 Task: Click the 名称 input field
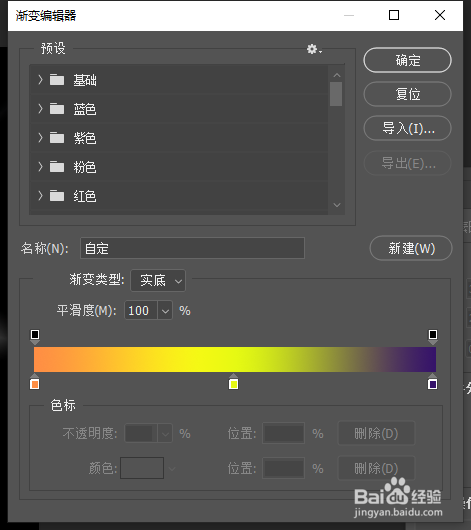coord(192,248)
